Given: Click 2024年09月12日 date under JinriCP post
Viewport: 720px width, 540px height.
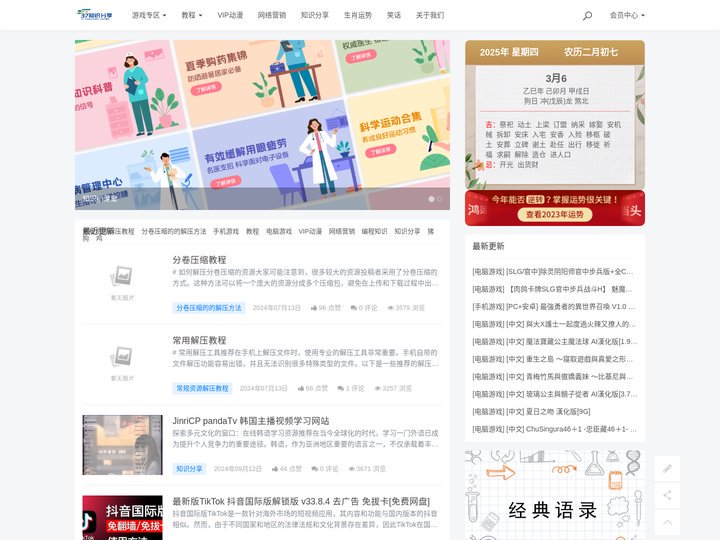Looking at the screenshot, I should (237, 469).
